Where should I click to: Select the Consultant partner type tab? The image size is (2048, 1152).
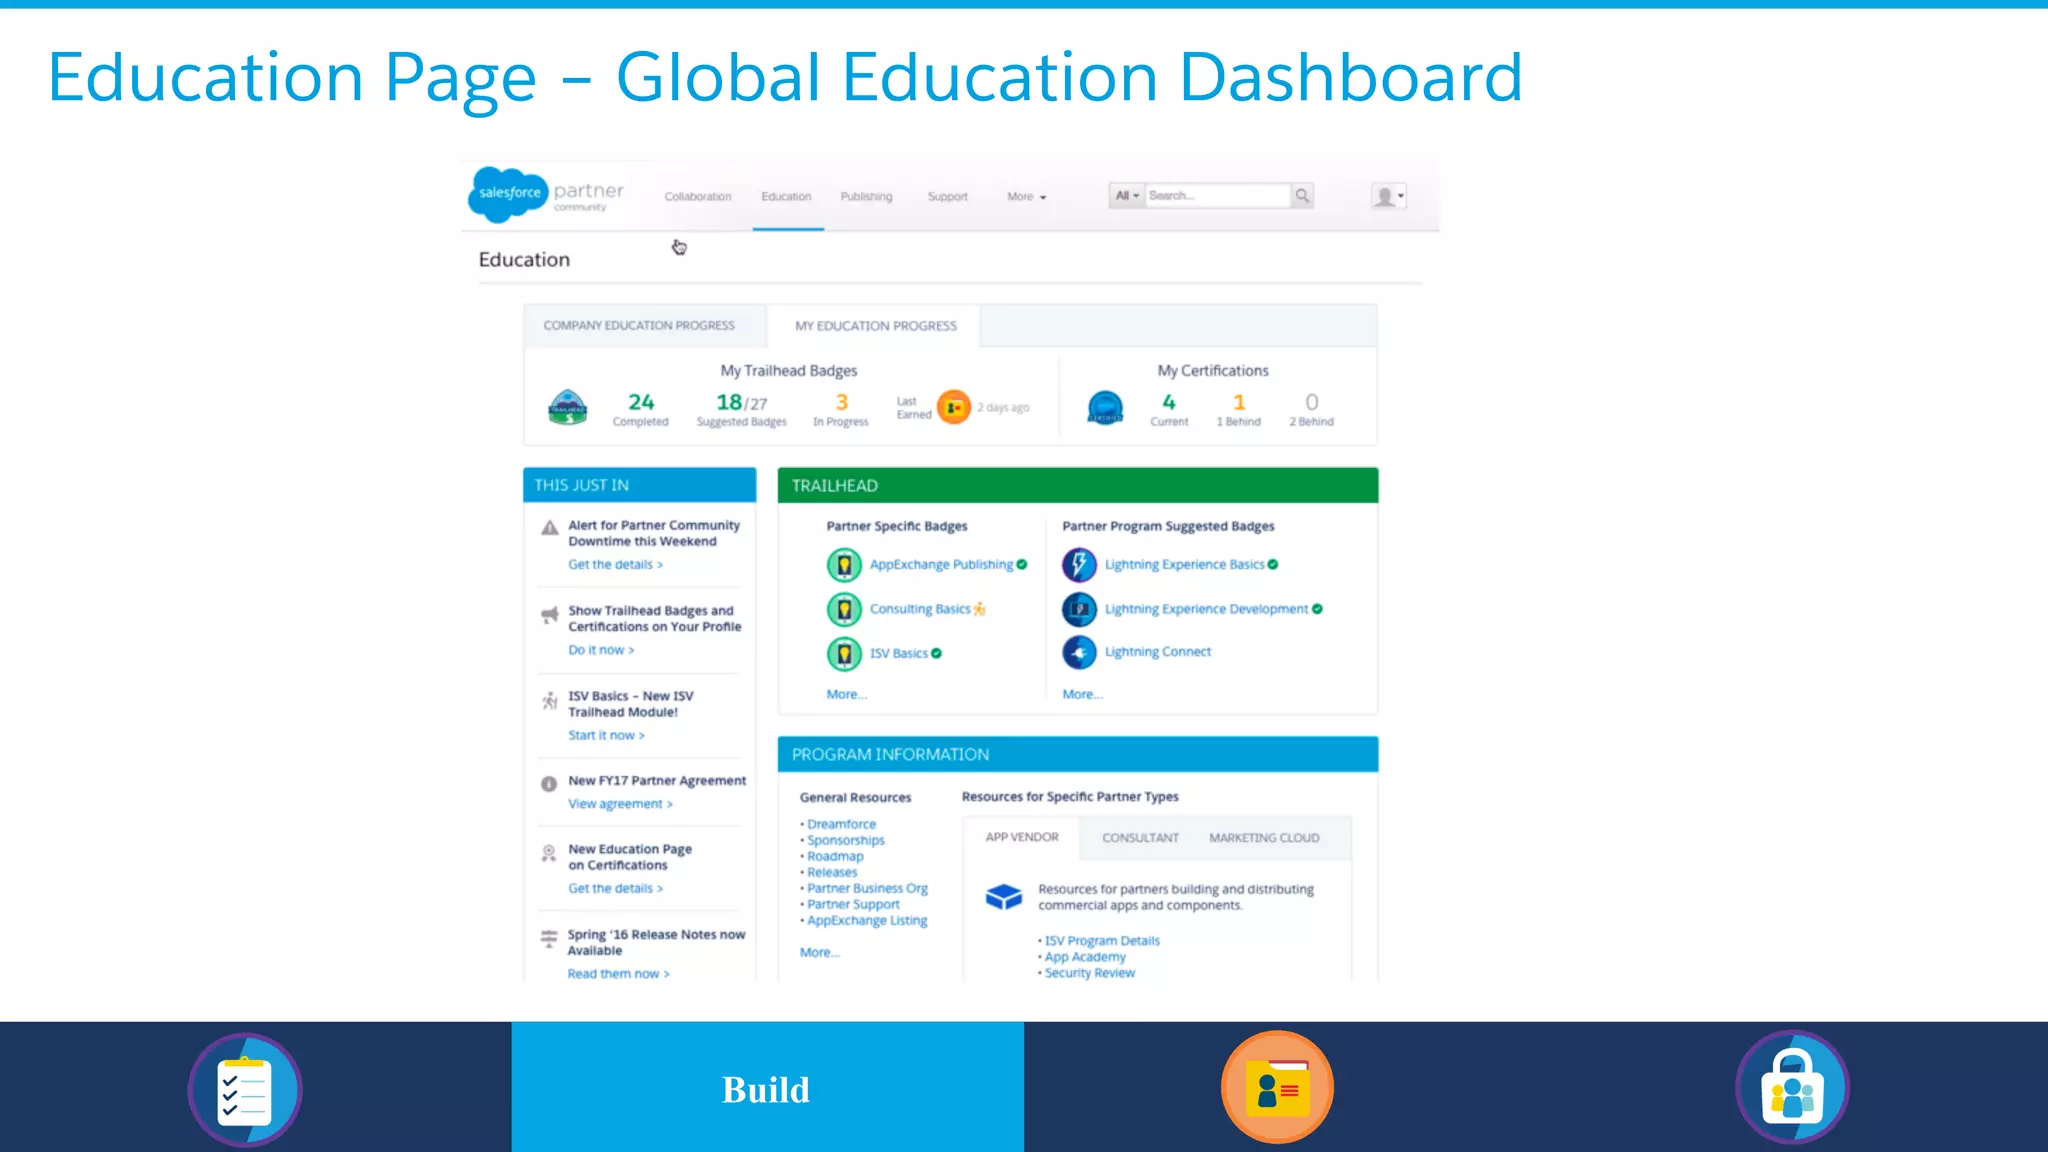pyautogui.click(x=1140, y=838)
